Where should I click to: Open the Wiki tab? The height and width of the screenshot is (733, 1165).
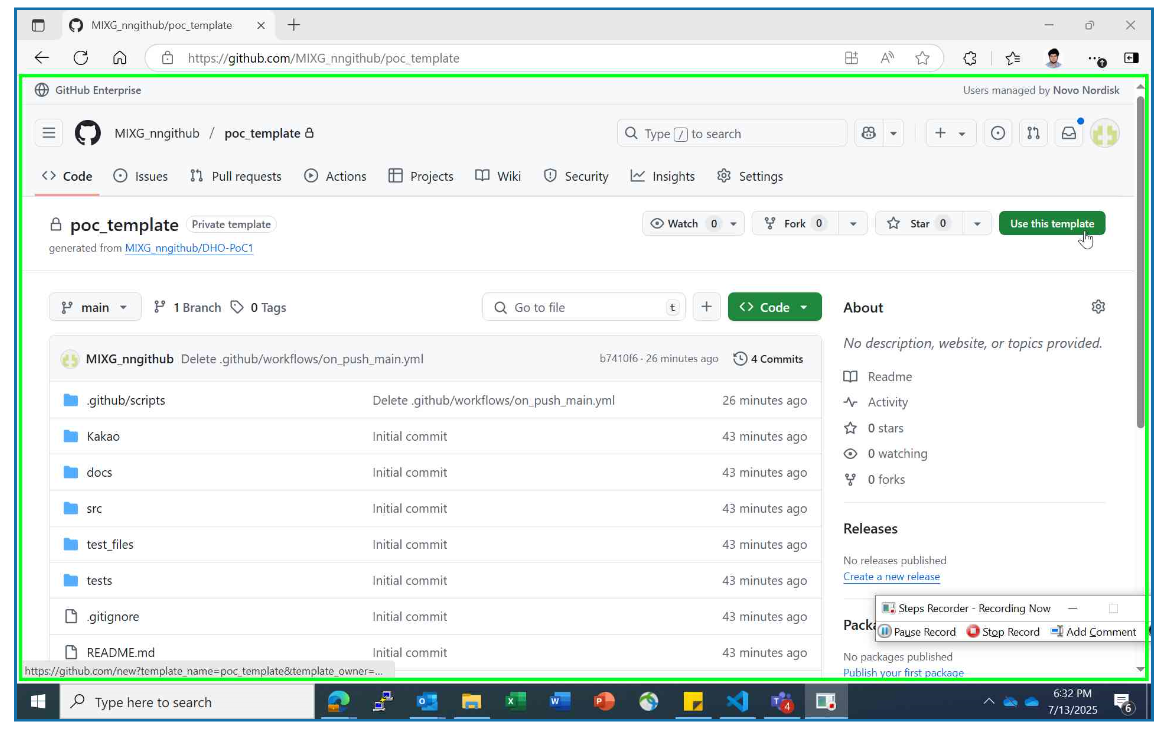tap(498, 176)
